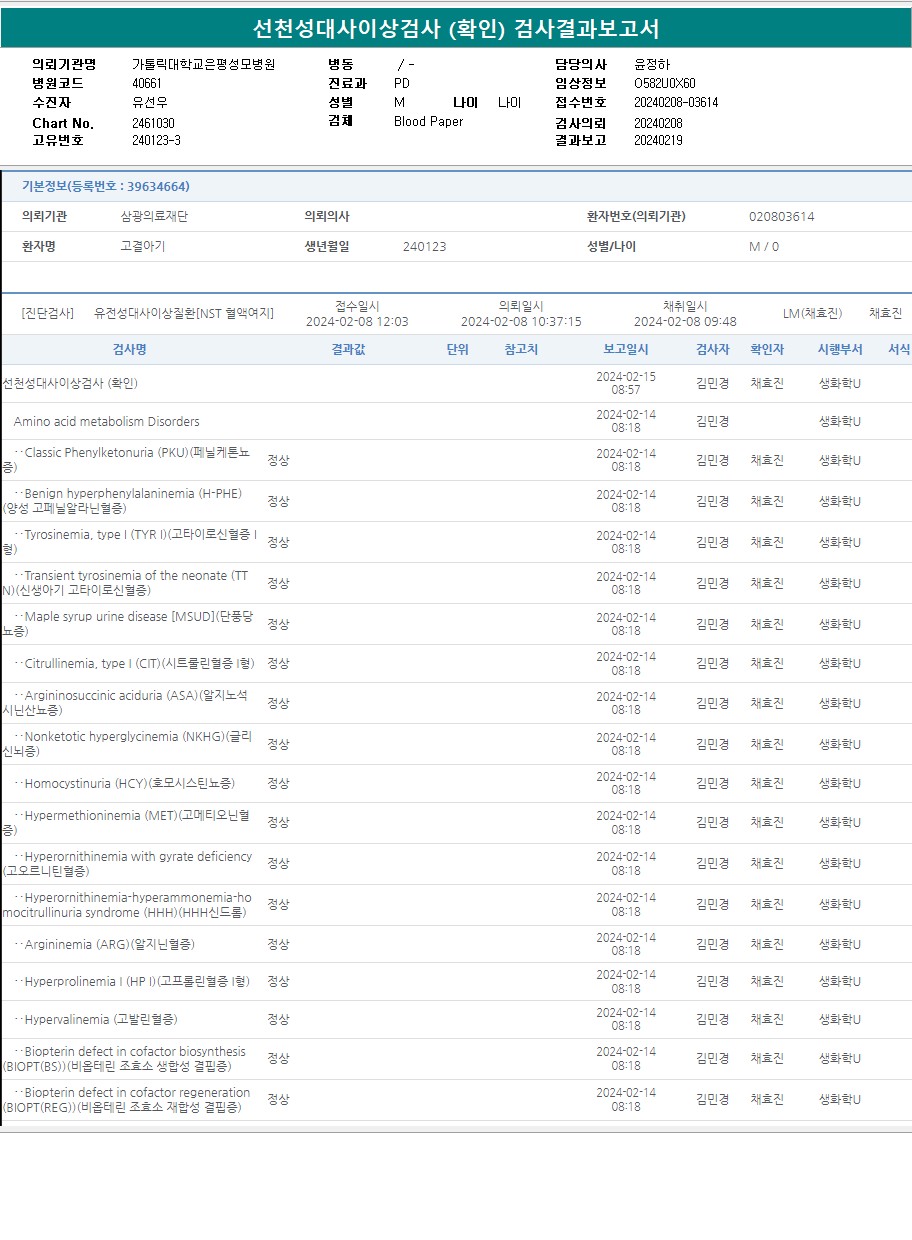Select the Chart No. value 2461030
This screenshot has height=1240, width=912.
153,123
